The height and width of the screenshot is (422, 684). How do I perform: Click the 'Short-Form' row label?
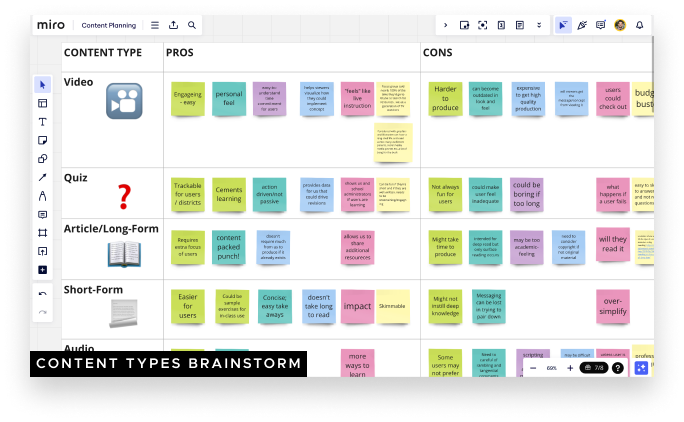(93, 290)
